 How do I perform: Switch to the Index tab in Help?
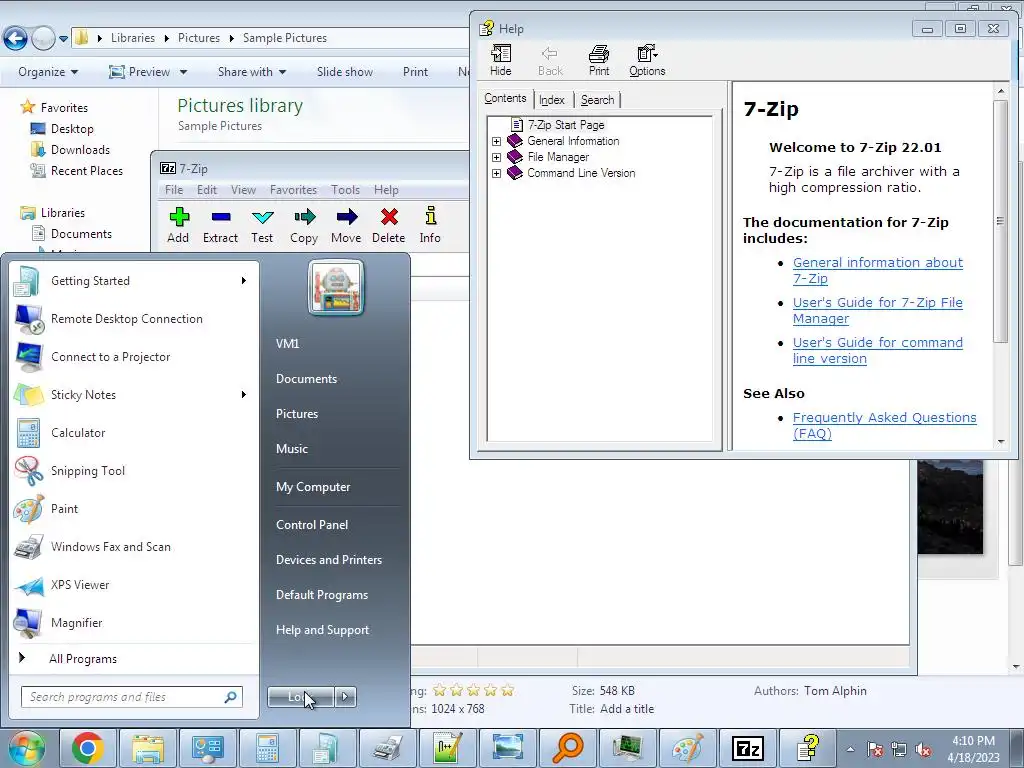[552, 100]
